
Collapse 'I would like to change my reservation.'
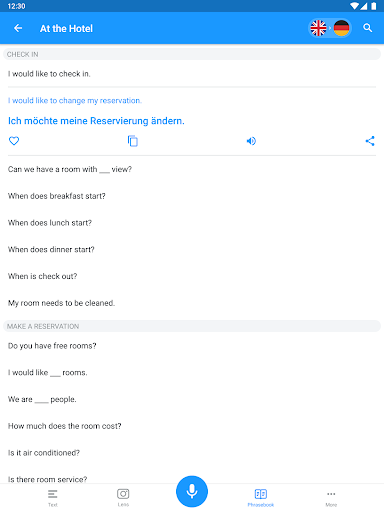(x=75, y=101)
